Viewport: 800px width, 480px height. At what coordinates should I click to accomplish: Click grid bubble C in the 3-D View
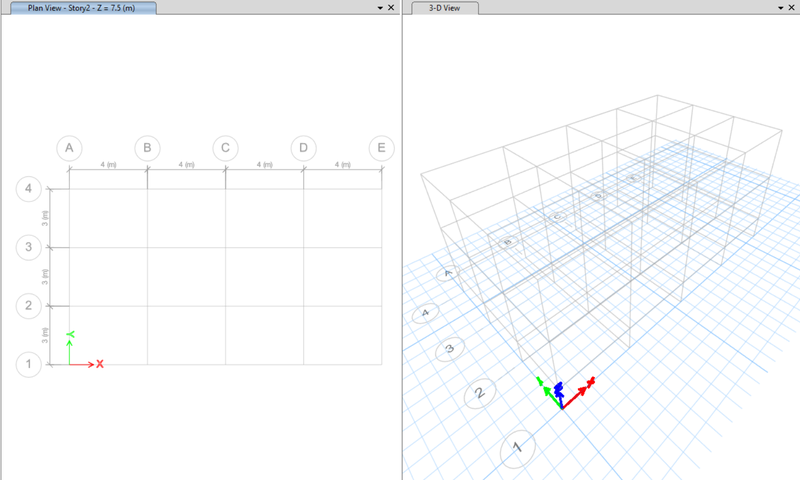click(x=558, y=217)
